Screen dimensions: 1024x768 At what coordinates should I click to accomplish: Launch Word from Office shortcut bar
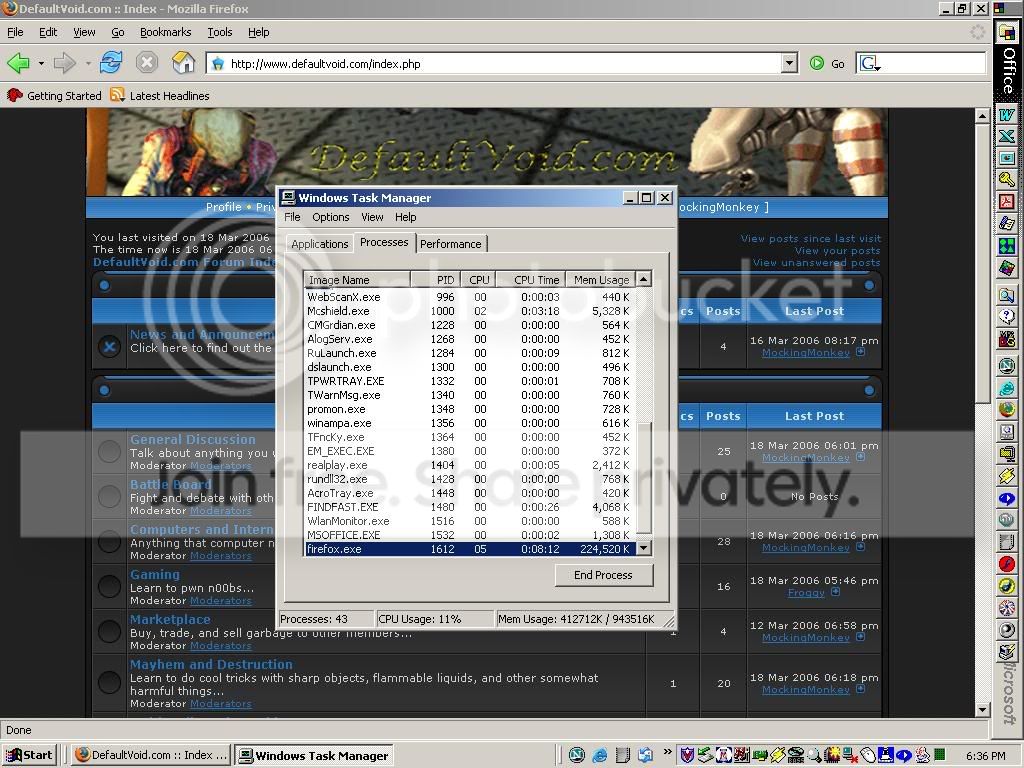(x=1006, y=114)
